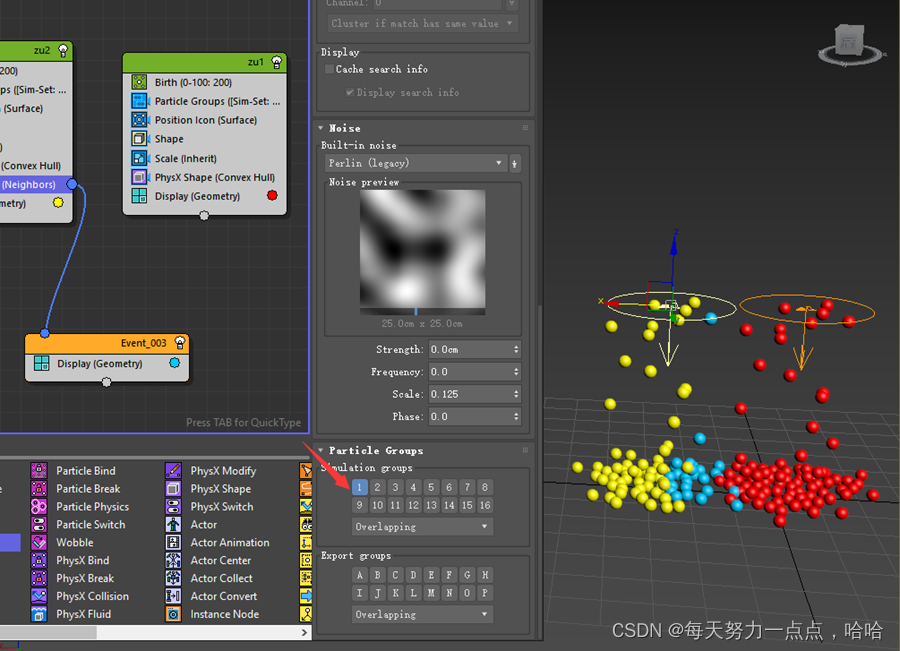
Task: Click the PhysX Shape operator icon in zu1
Action: (139, 177)
